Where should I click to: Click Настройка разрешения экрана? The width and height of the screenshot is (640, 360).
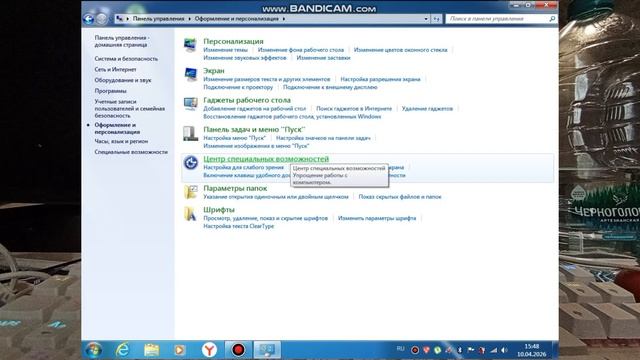pyautogui.click(x=380, y=79)
